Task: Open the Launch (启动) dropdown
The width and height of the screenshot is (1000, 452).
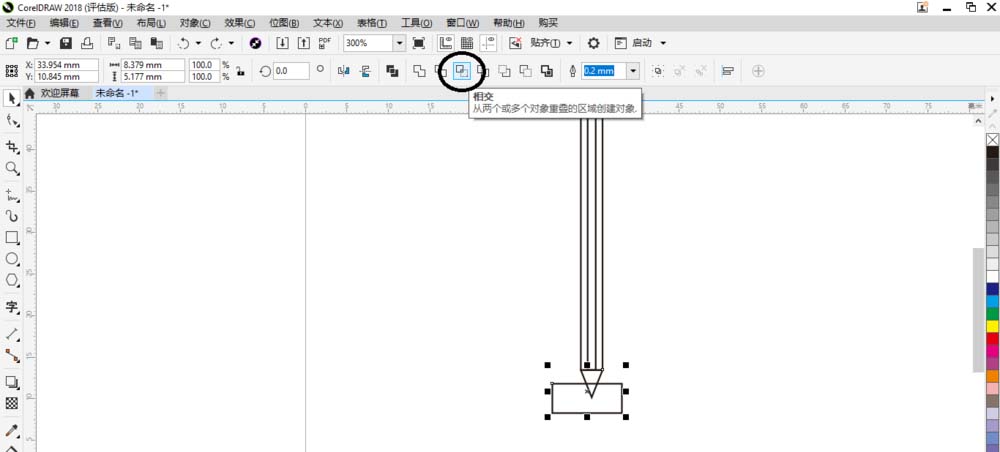Action: coord(663,43)
